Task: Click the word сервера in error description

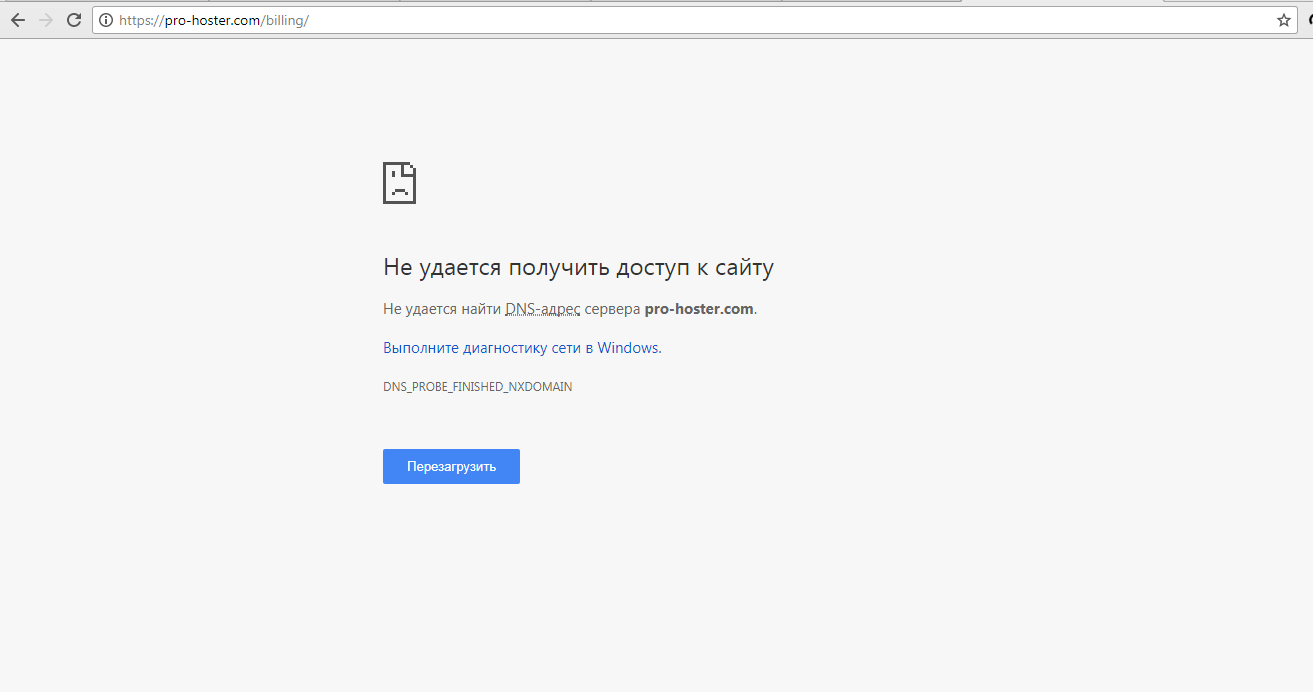Action: [x=612, y=309]
